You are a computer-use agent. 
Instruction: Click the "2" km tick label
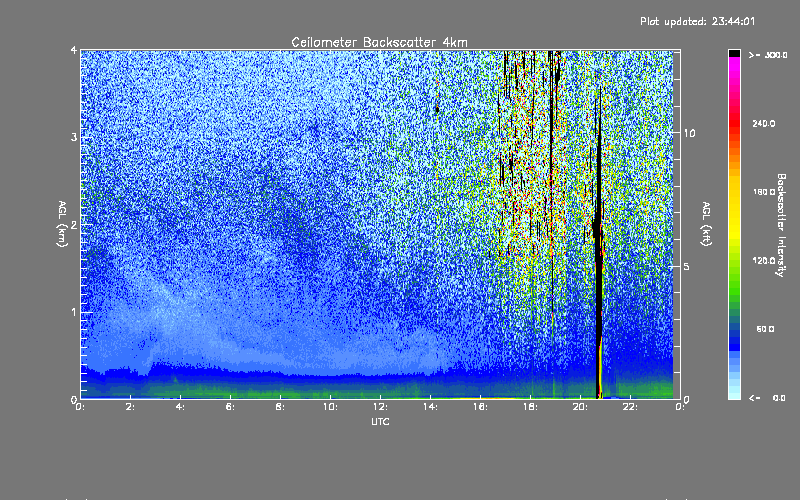pos(74,224)
